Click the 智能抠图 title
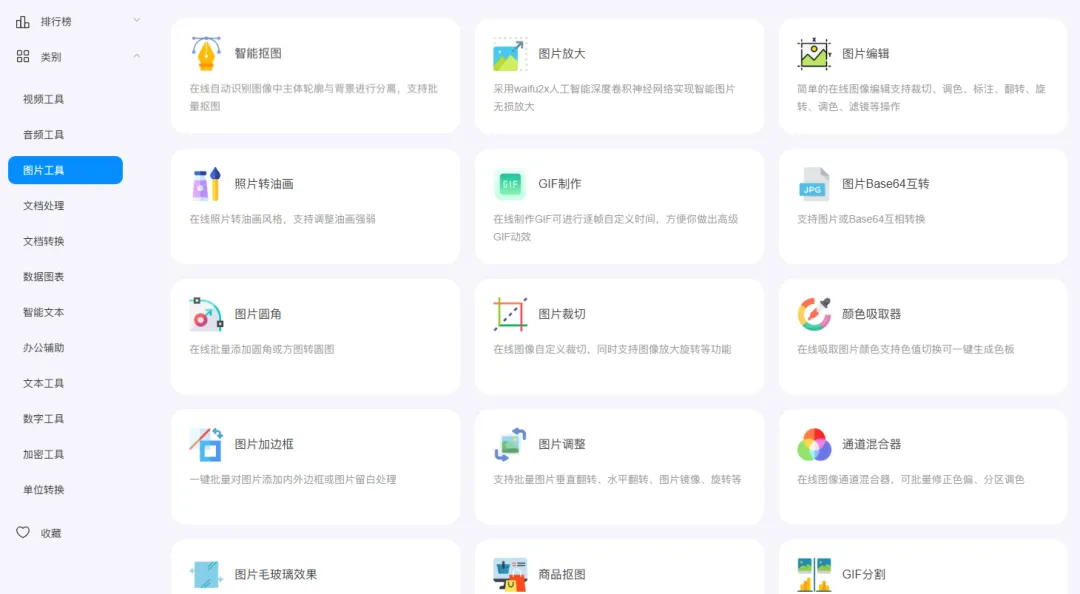 pyautogui.click(x=258, y=54)
